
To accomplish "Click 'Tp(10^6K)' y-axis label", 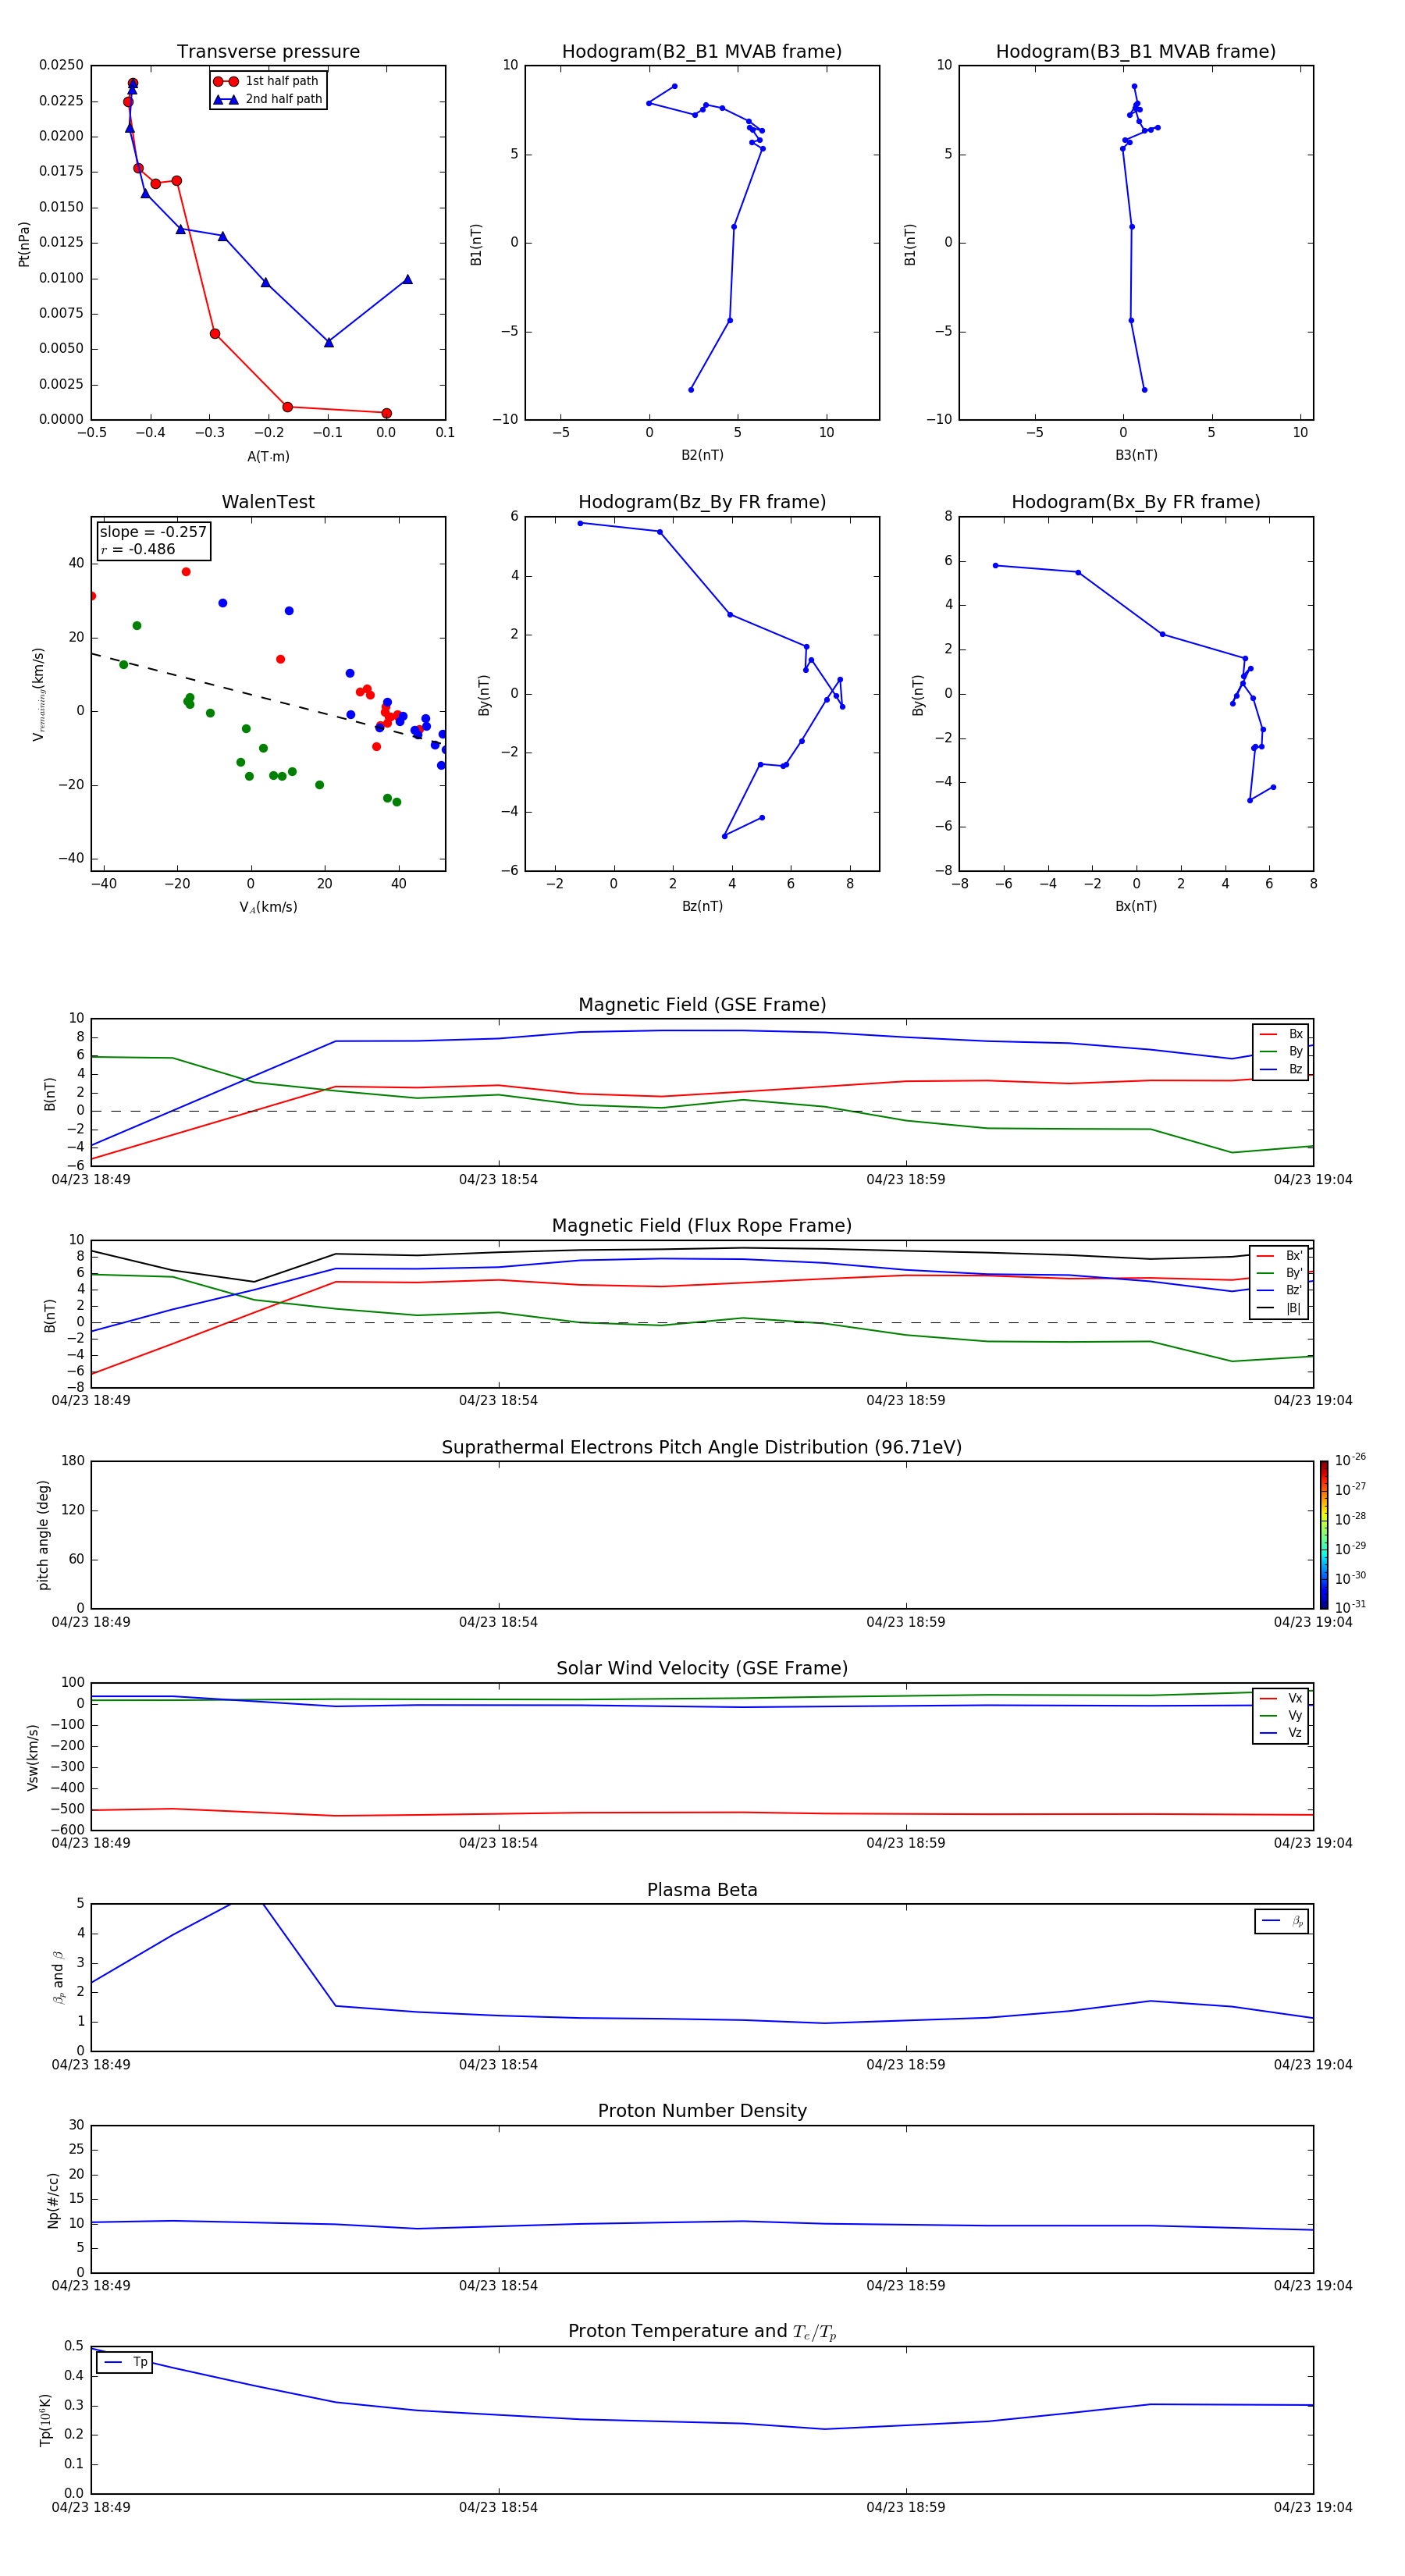I will click(46, 2420).
